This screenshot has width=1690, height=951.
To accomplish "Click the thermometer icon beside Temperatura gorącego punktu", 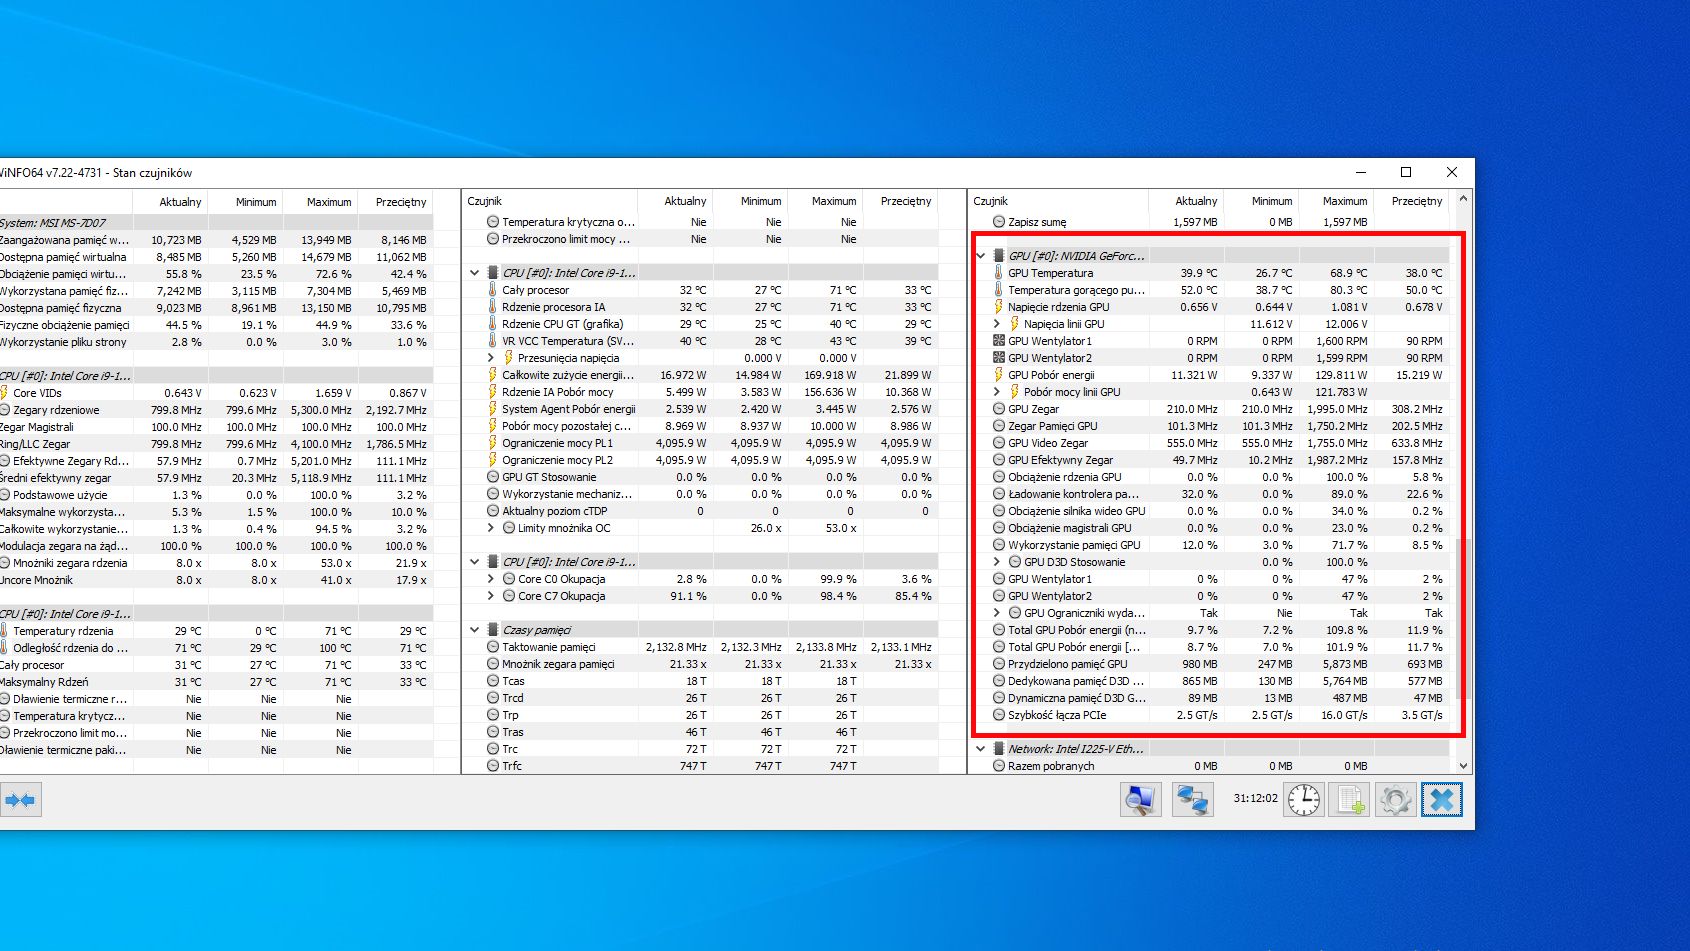I will point(998,290).
